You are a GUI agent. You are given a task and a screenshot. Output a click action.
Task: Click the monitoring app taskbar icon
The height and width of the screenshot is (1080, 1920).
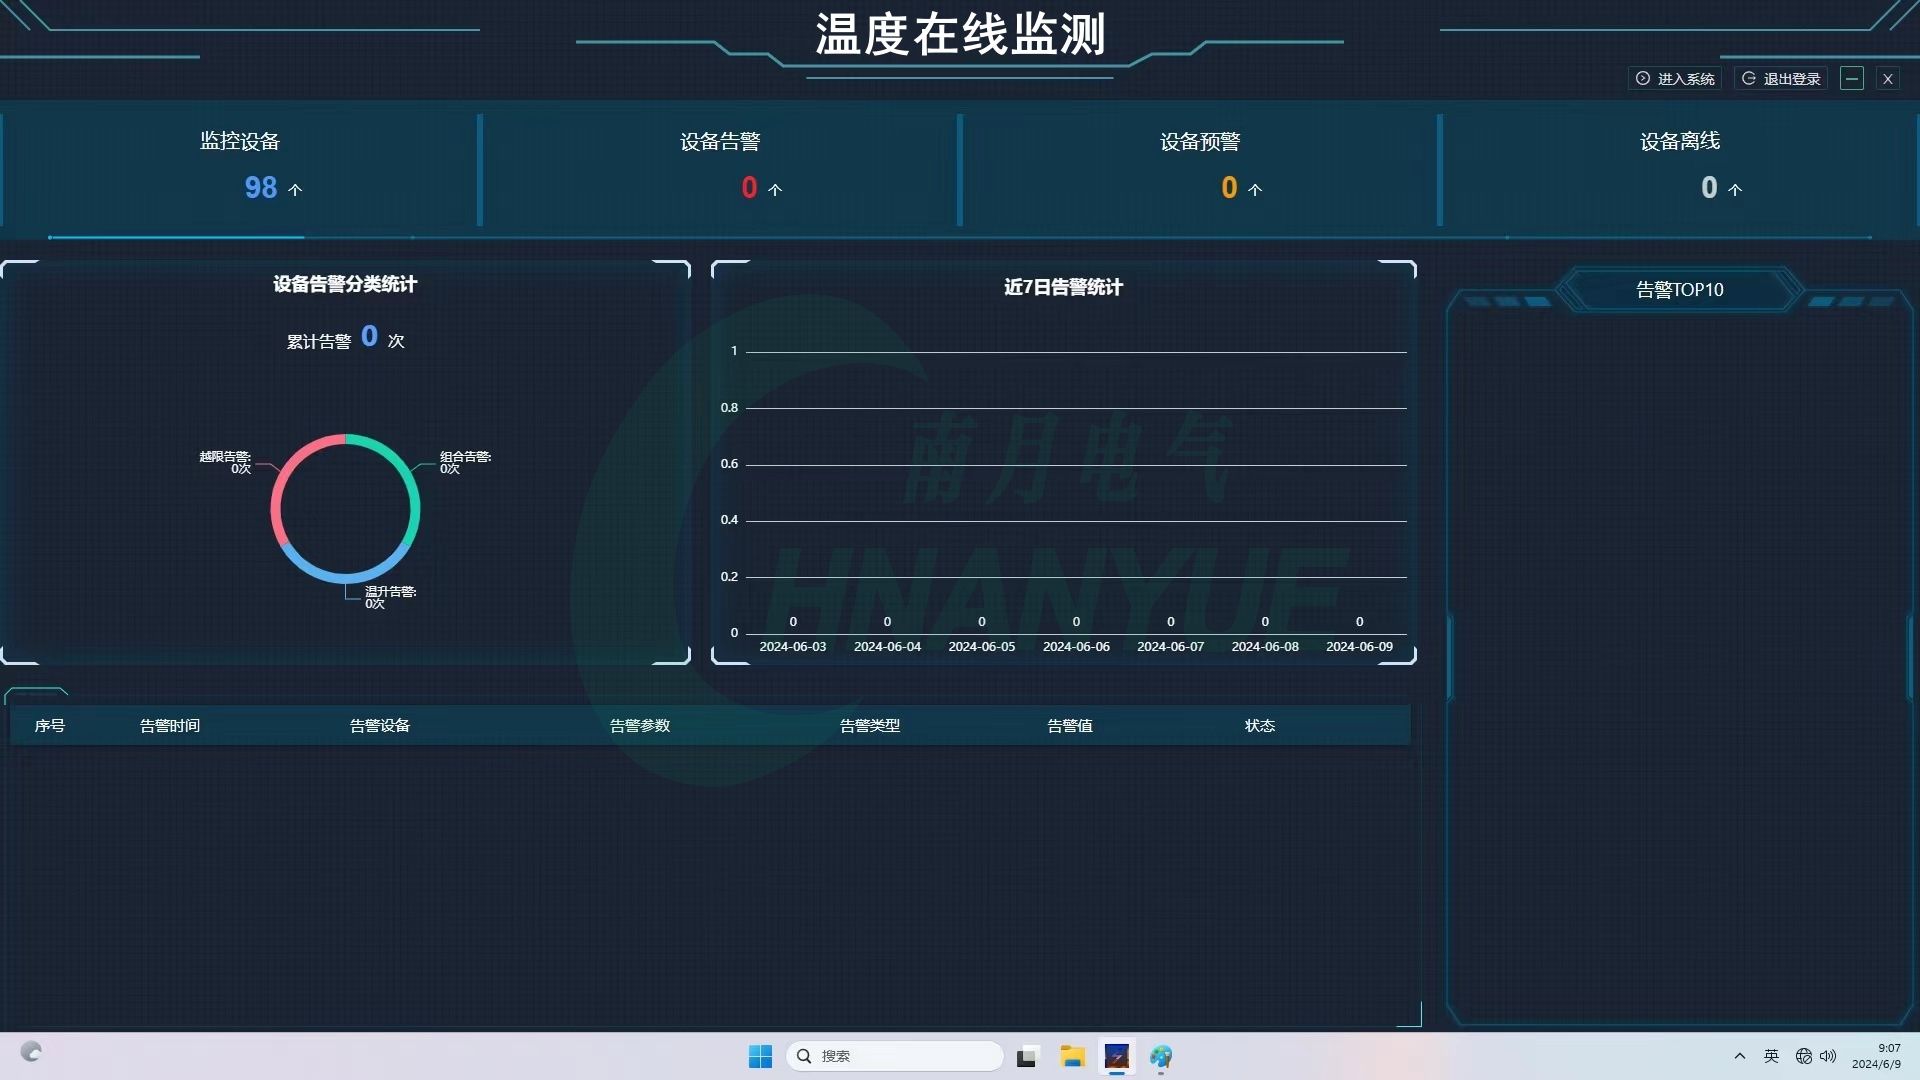[x=1116, y=1056]
